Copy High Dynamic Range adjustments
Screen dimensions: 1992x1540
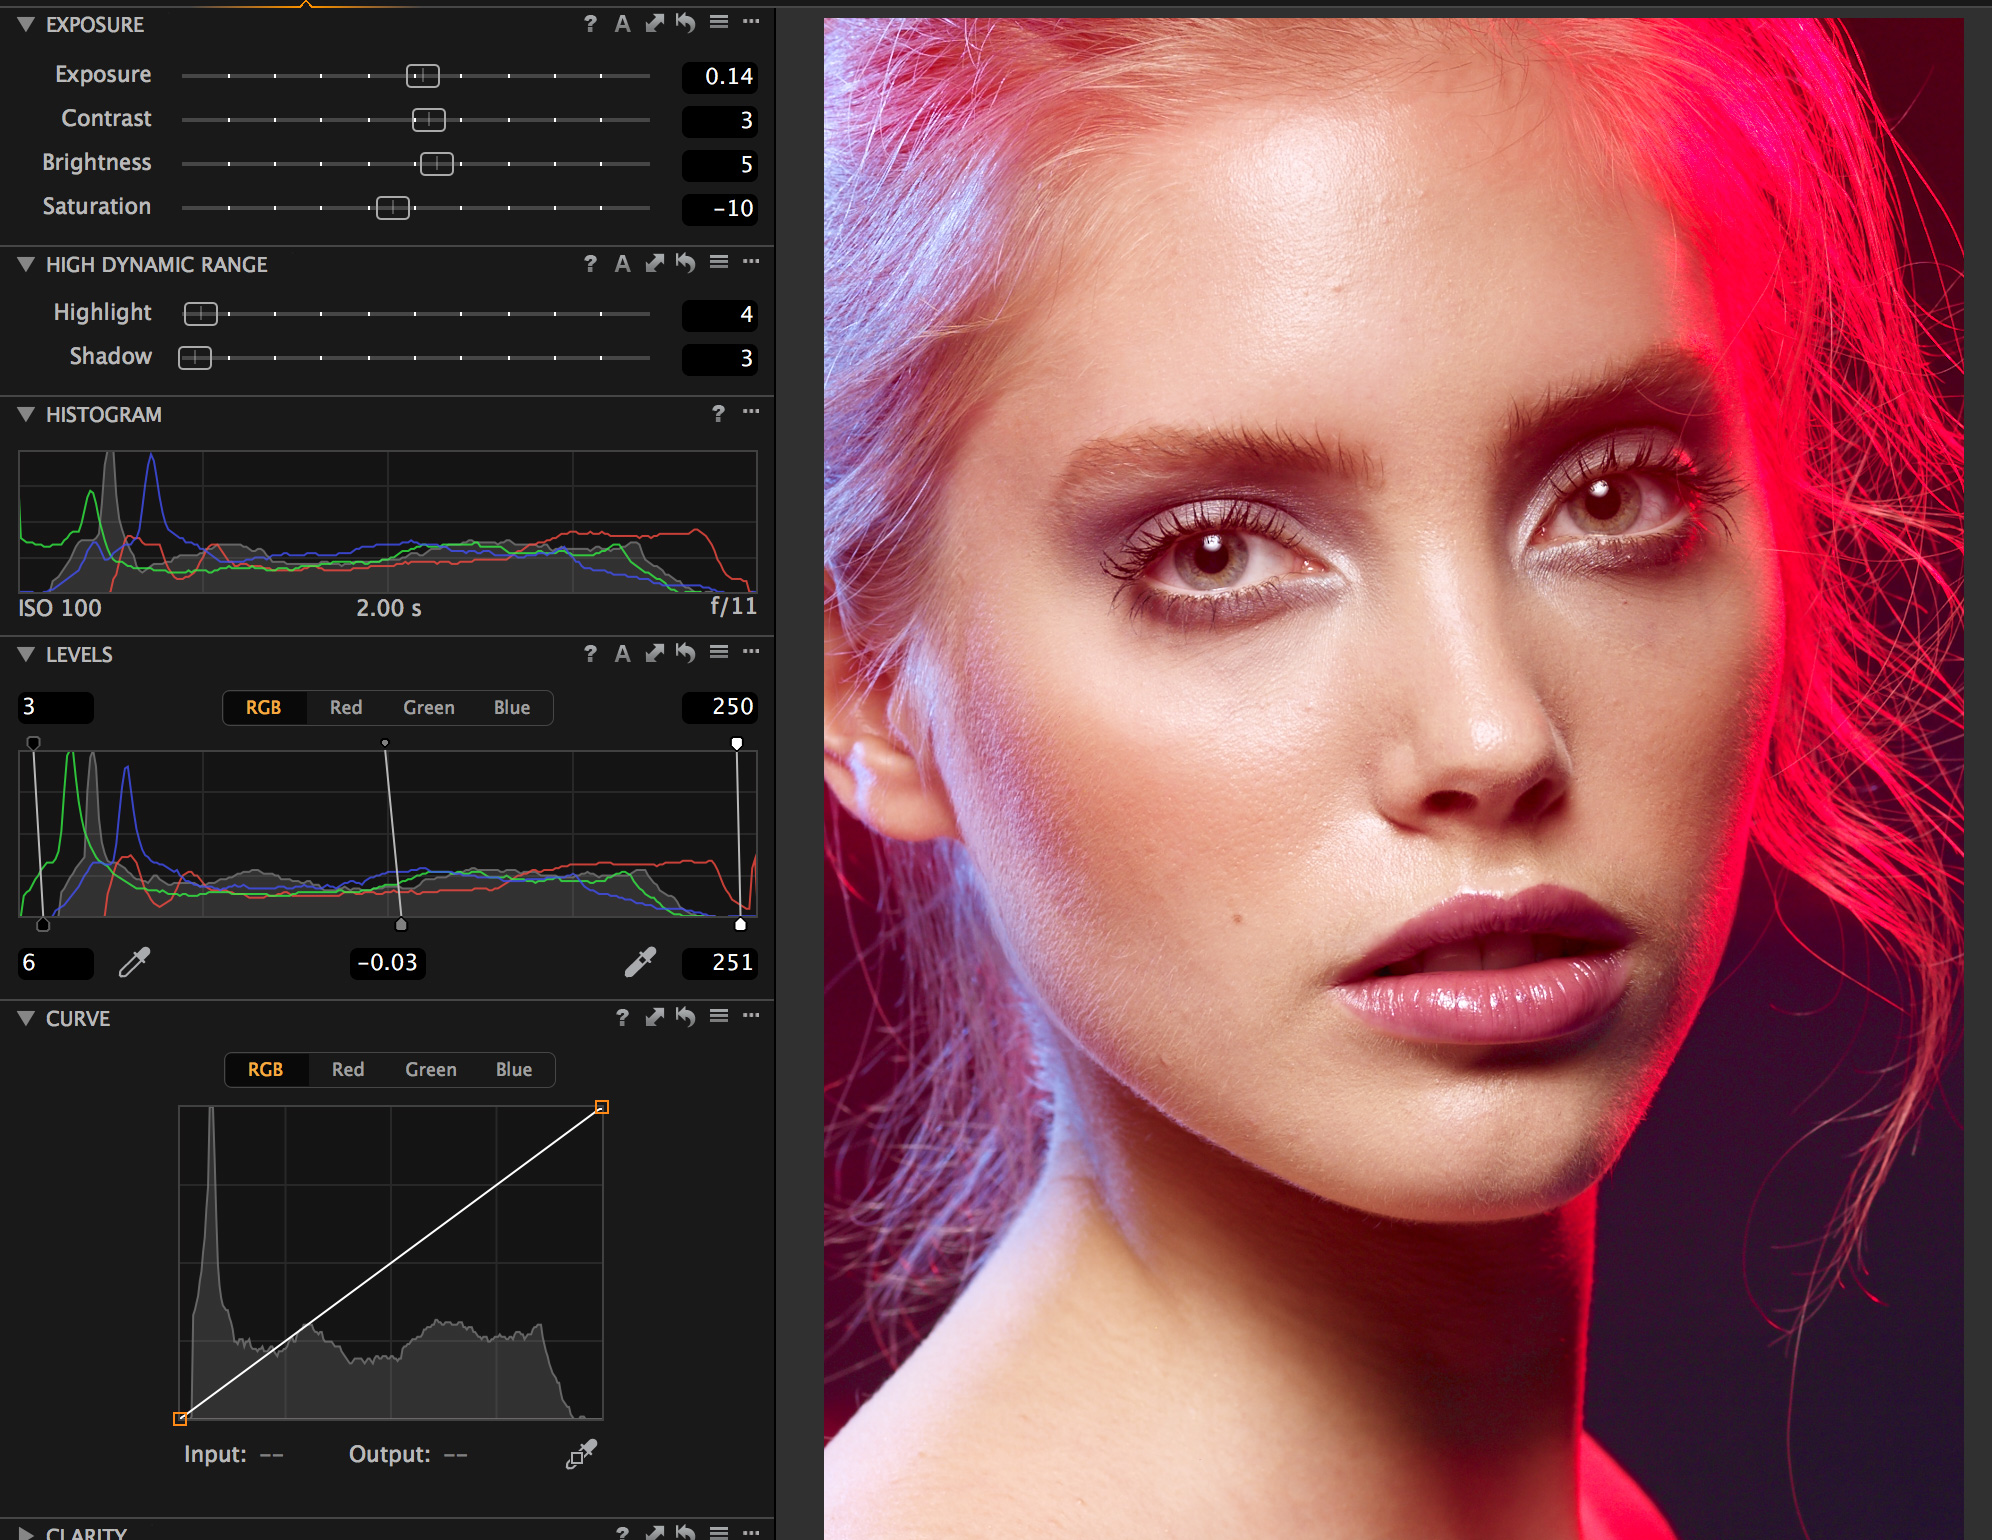click(654, 264)
